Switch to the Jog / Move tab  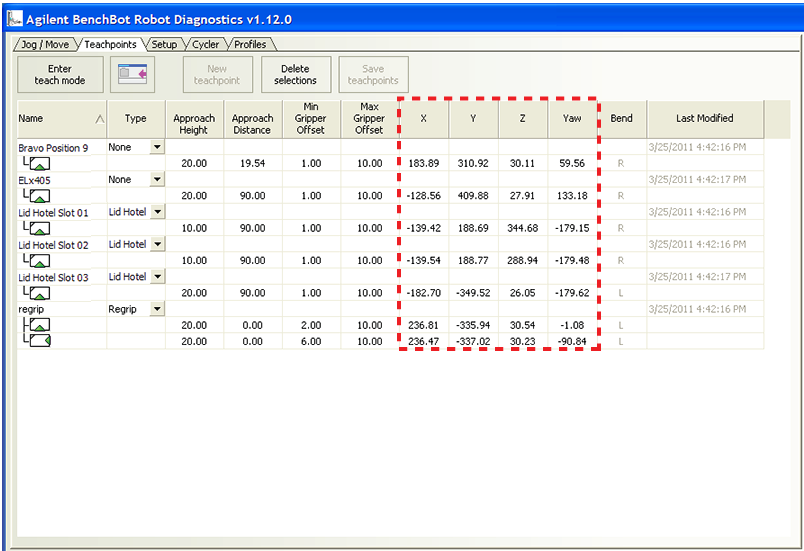(x=43, y=44)
